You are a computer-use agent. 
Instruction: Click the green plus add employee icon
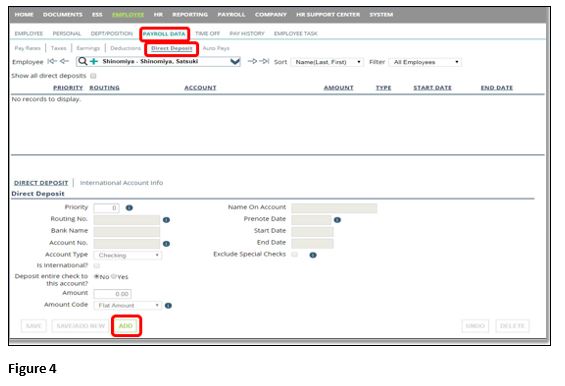click(x=94, y=61)
